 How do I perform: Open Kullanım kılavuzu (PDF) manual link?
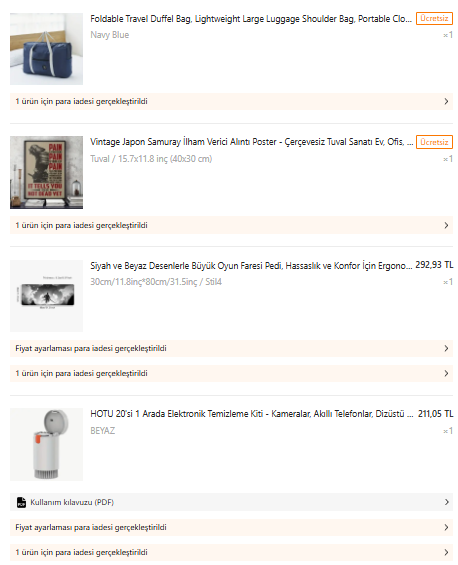pyautogui.click(x=72, y=502)
